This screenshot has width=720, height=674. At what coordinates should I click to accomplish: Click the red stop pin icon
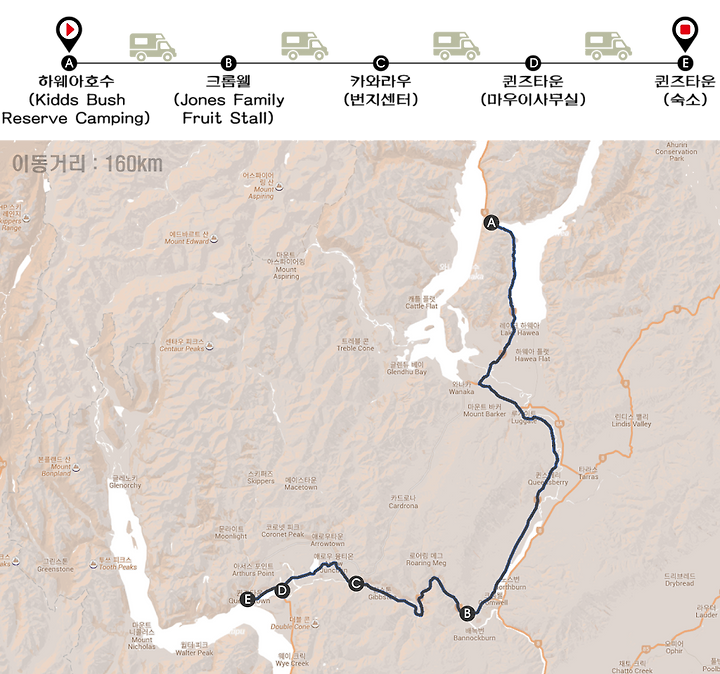(685, 33)
